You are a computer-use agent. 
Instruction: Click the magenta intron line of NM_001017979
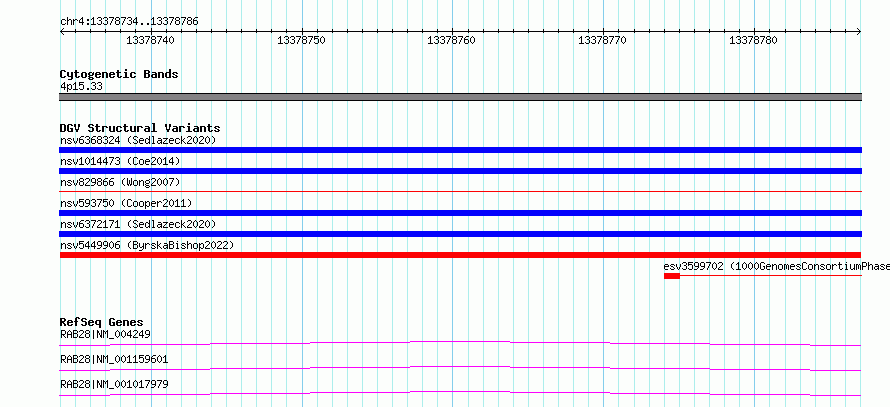click(x=460, y=393)
